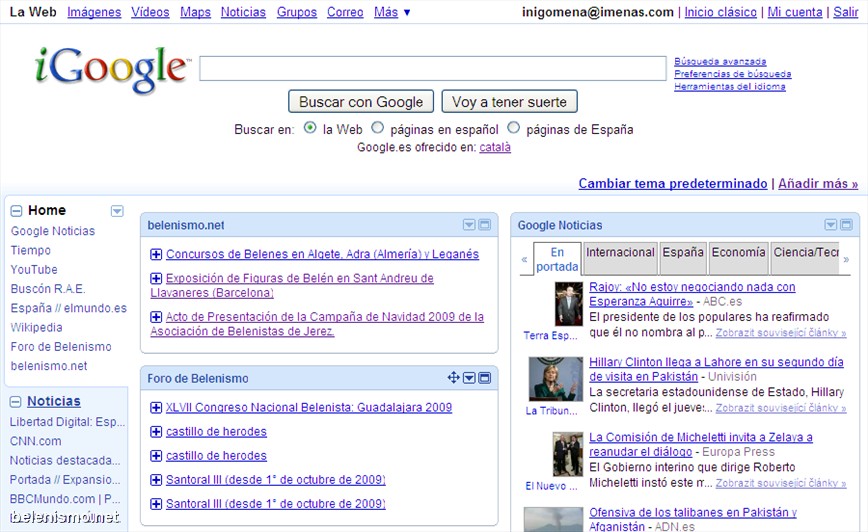Expand the first Santoral III entry
This screenshot has width=868, height=532.
[x=156, y=480]
